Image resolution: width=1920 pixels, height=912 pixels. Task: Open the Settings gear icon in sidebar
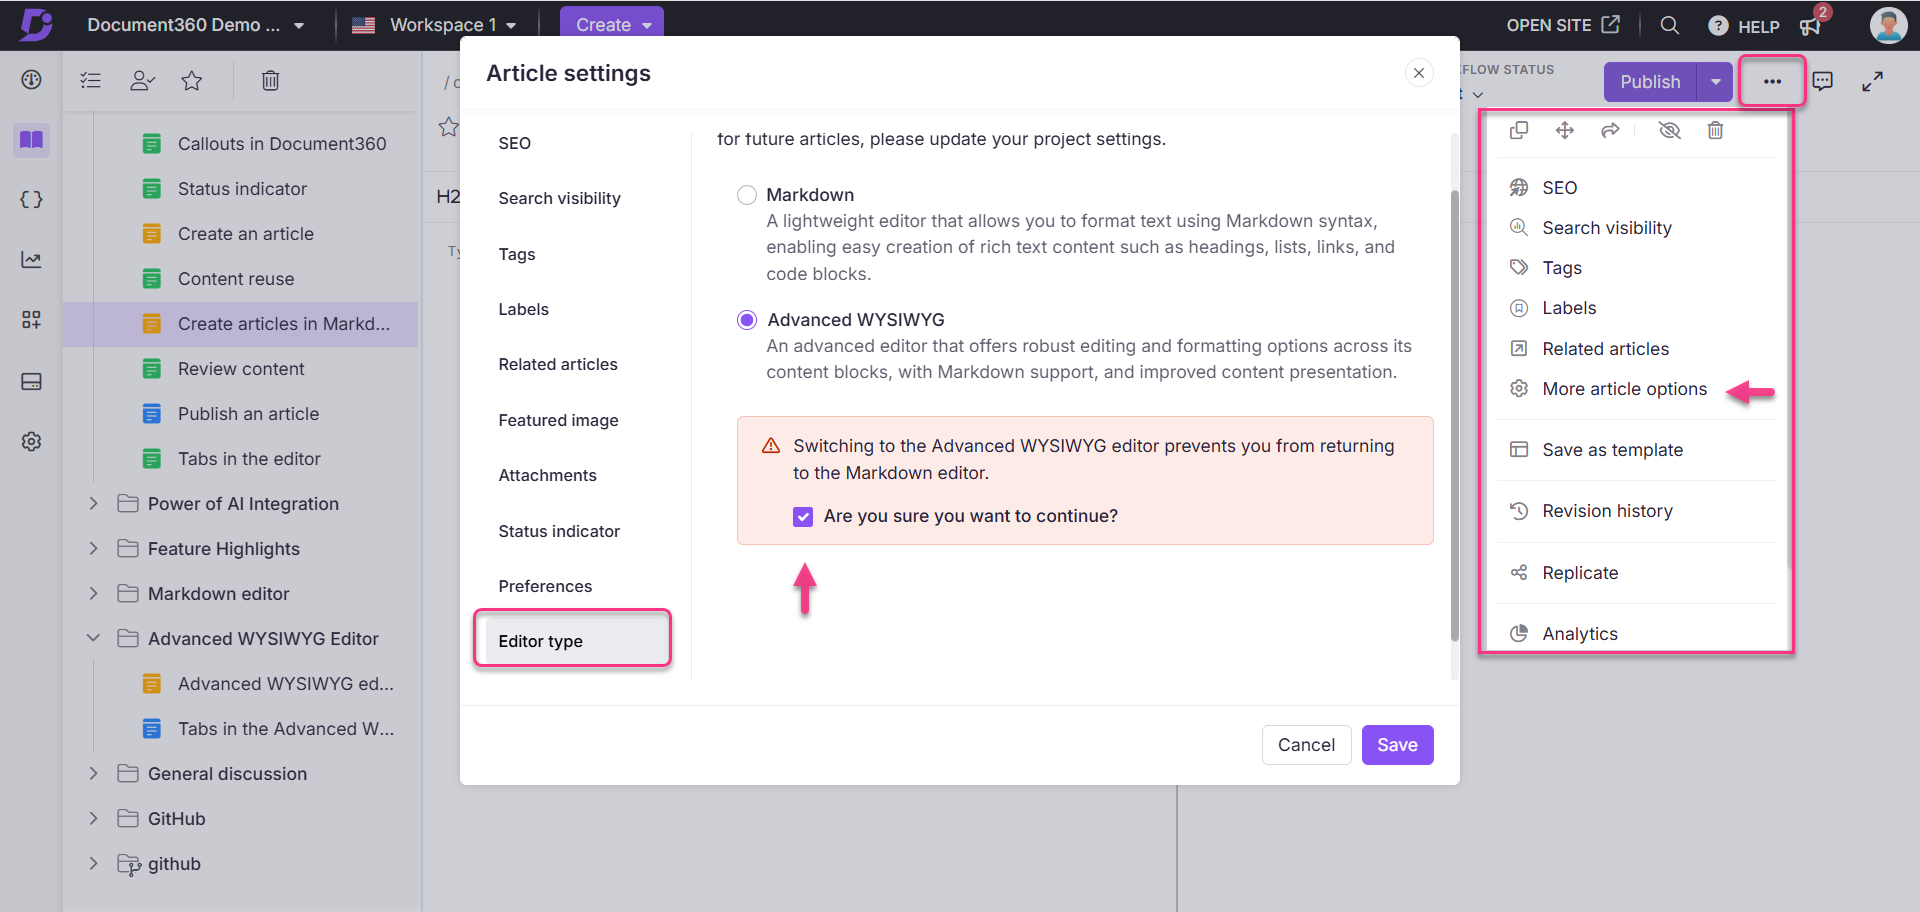31,441
